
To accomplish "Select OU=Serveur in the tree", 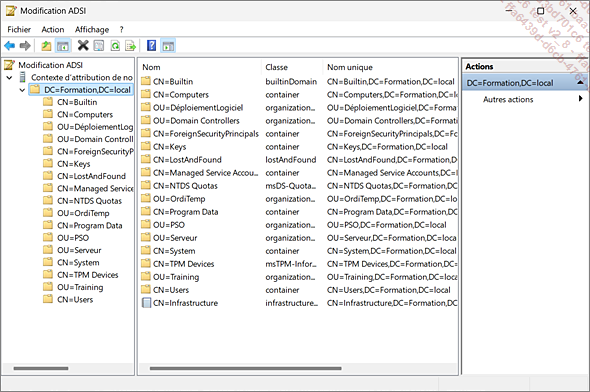I will point(79,250).
